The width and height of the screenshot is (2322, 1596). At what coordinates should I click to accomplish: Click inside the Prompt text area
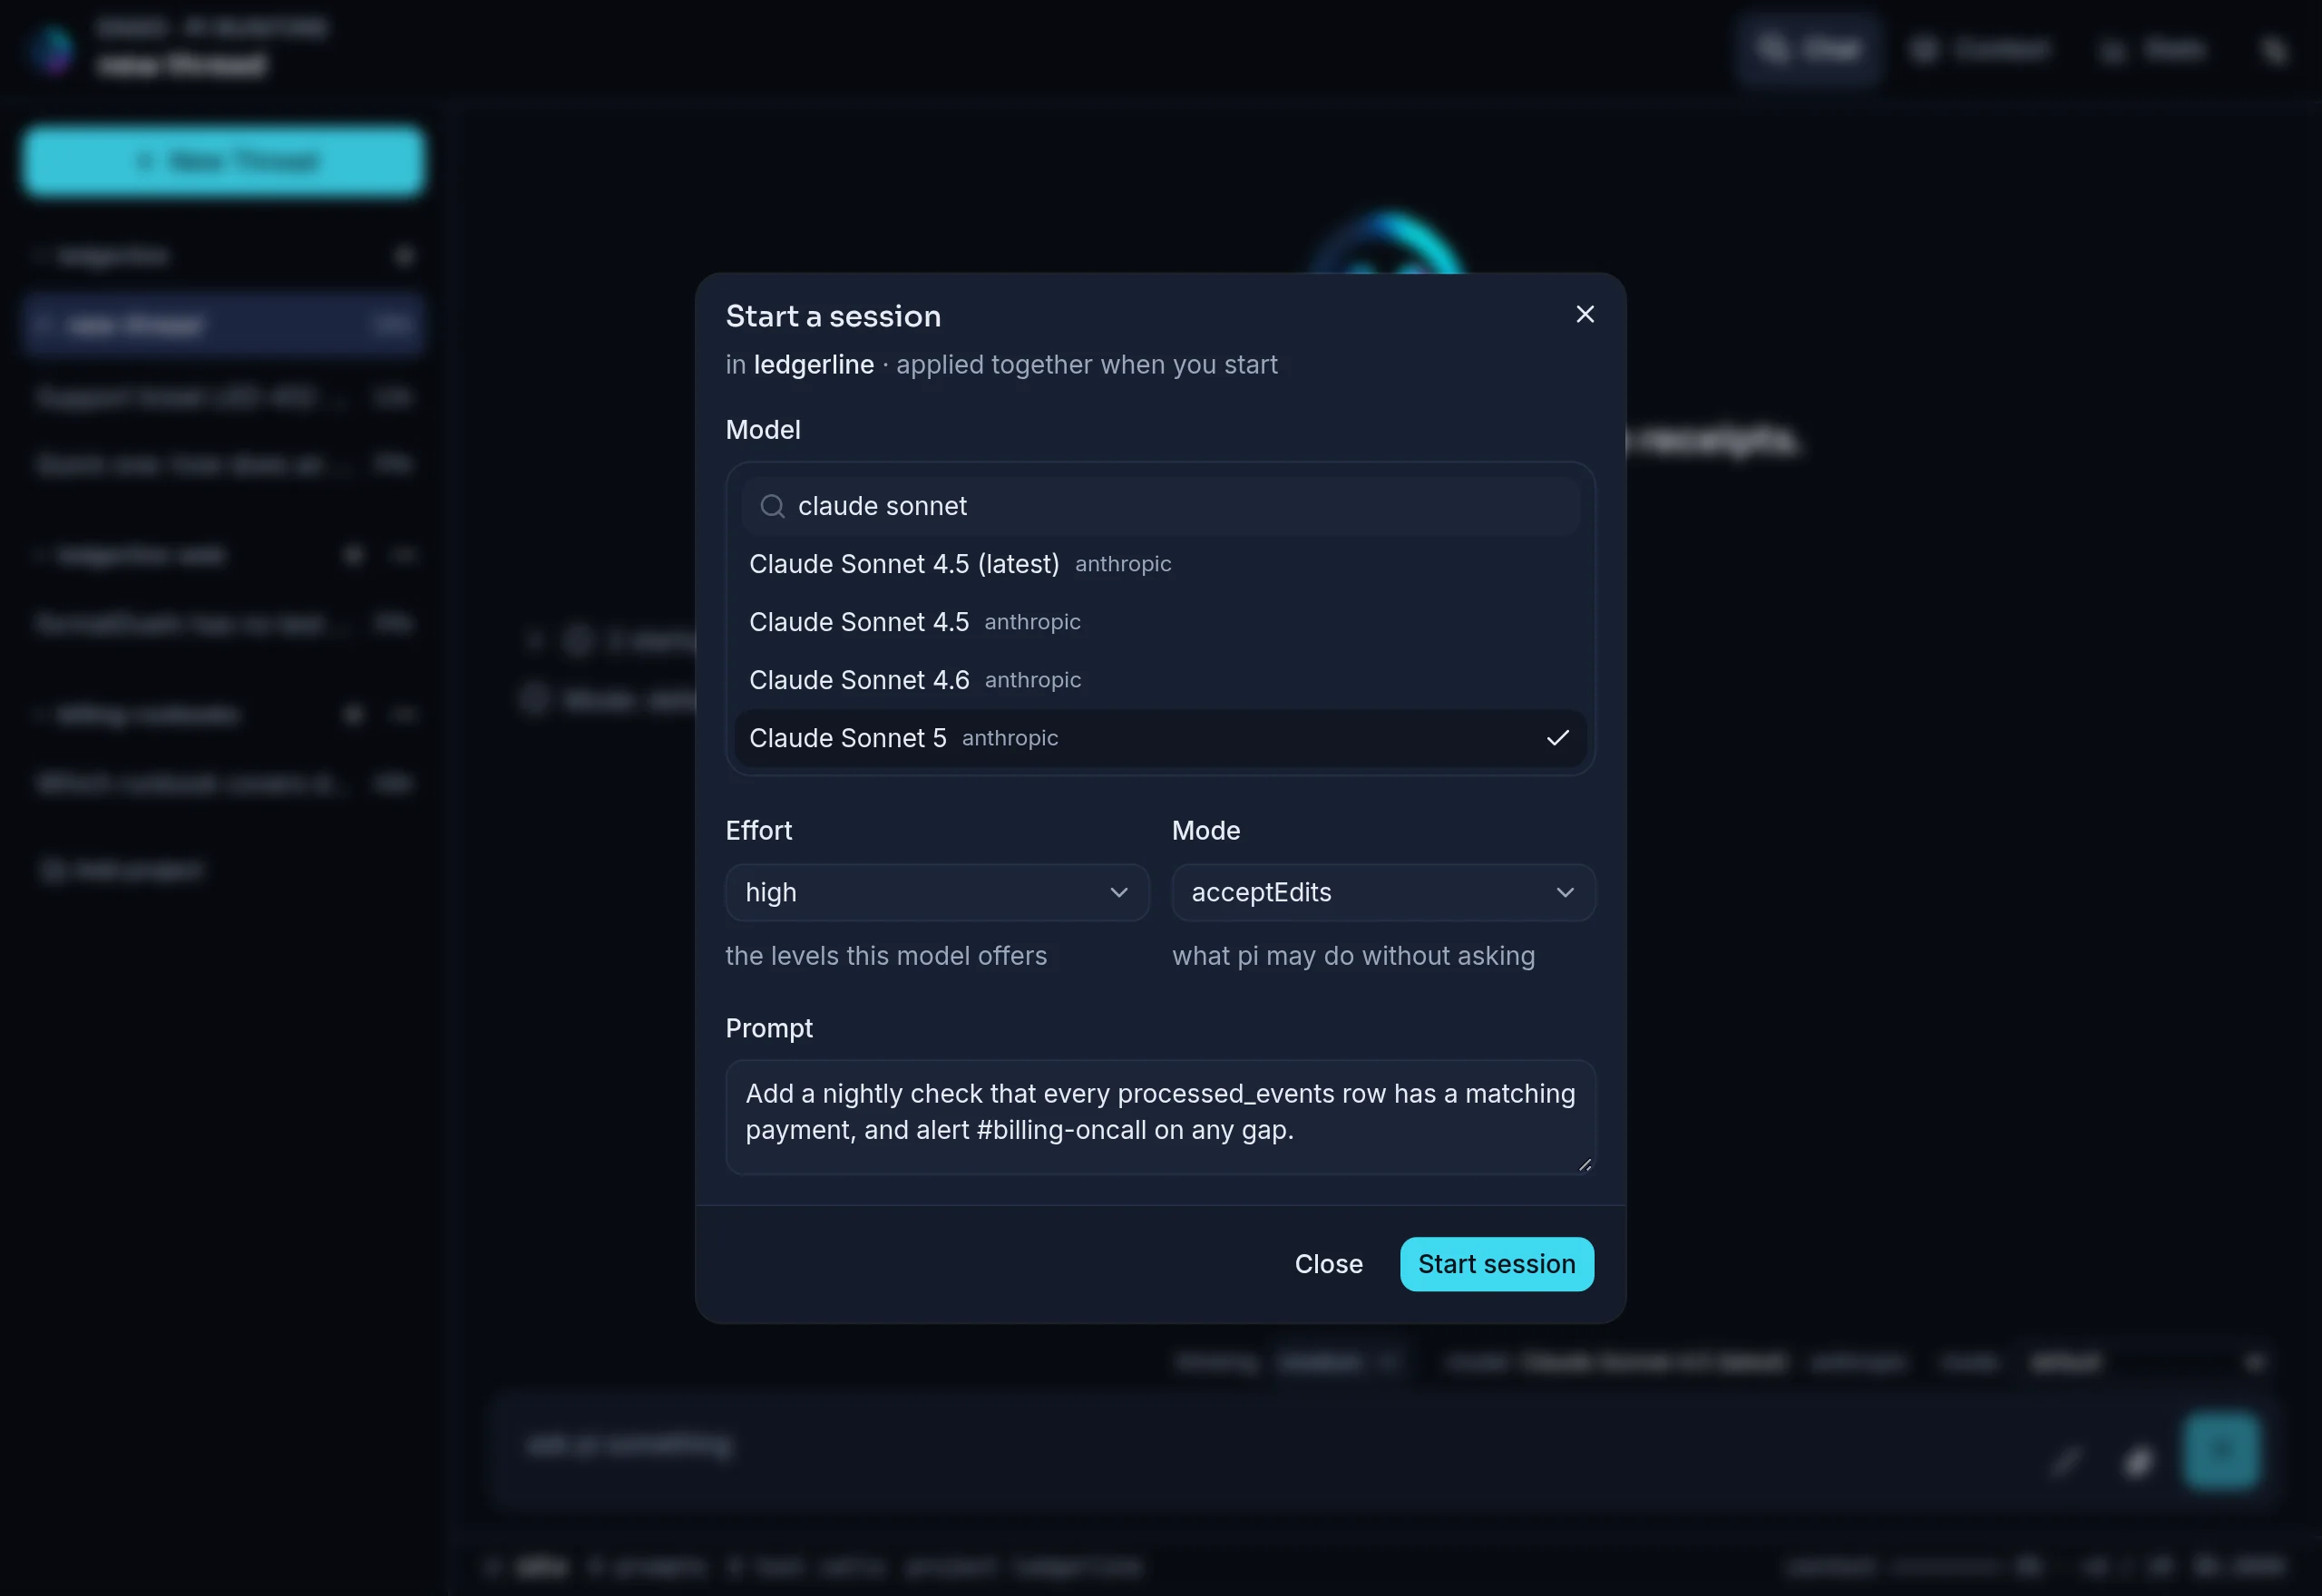pos(1160,1117)
